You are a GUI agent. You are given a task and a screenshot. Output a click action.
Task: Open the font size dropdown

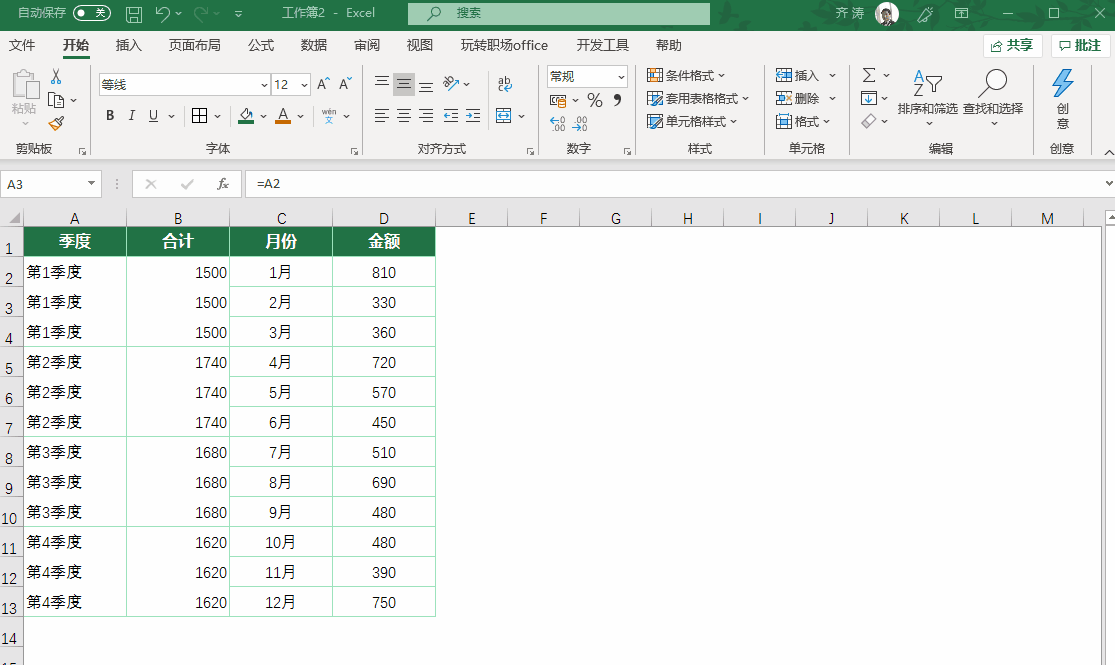pyautogui.click(x=305, y=85)
